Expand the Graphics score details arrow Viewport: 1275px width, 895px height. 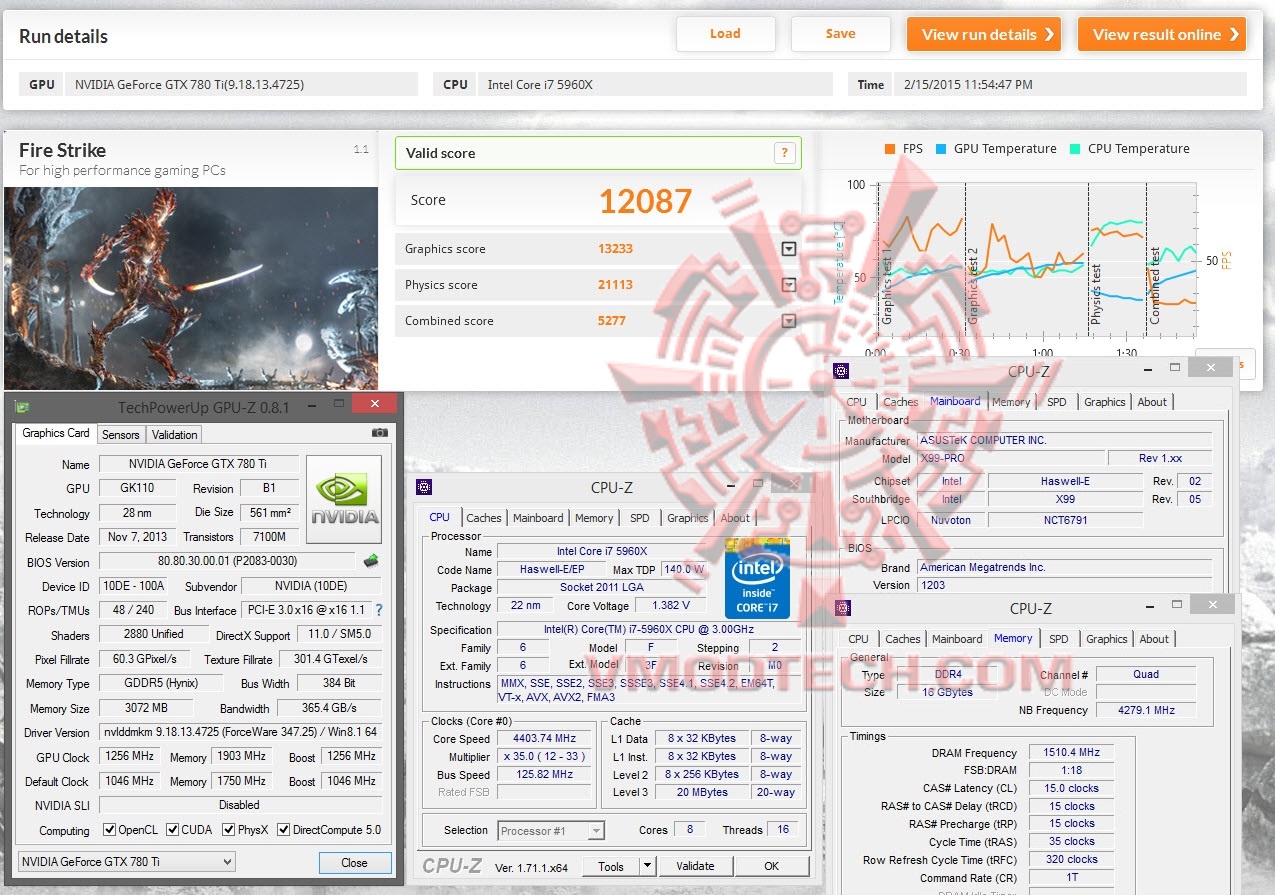coord(788,248)
